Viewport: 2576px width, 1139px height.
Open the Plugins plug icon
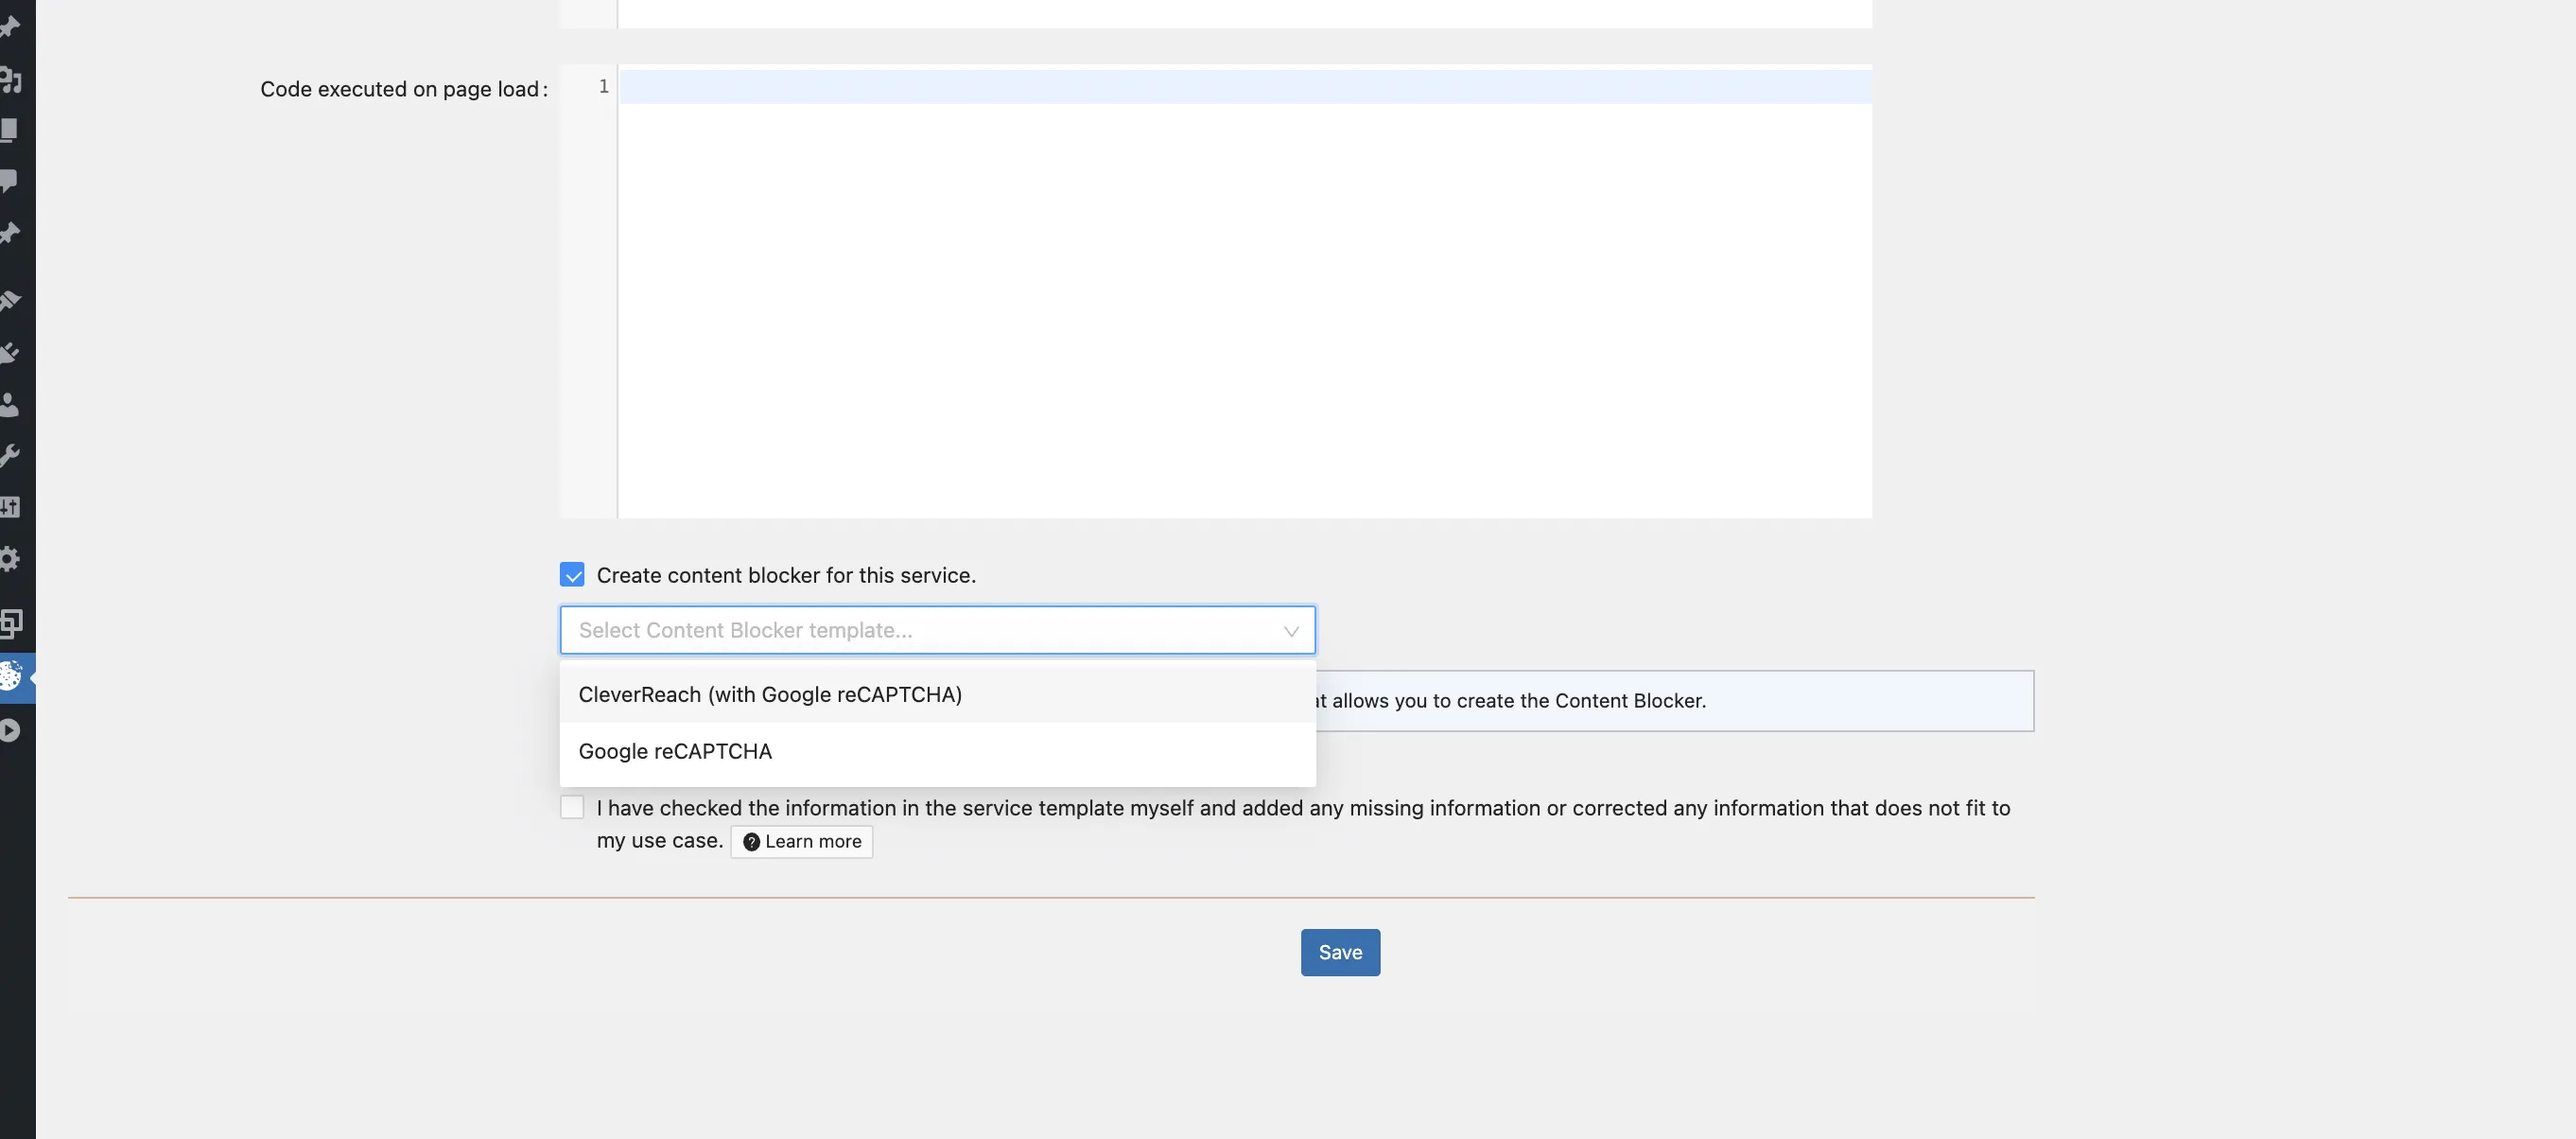[x=10, y=352]
